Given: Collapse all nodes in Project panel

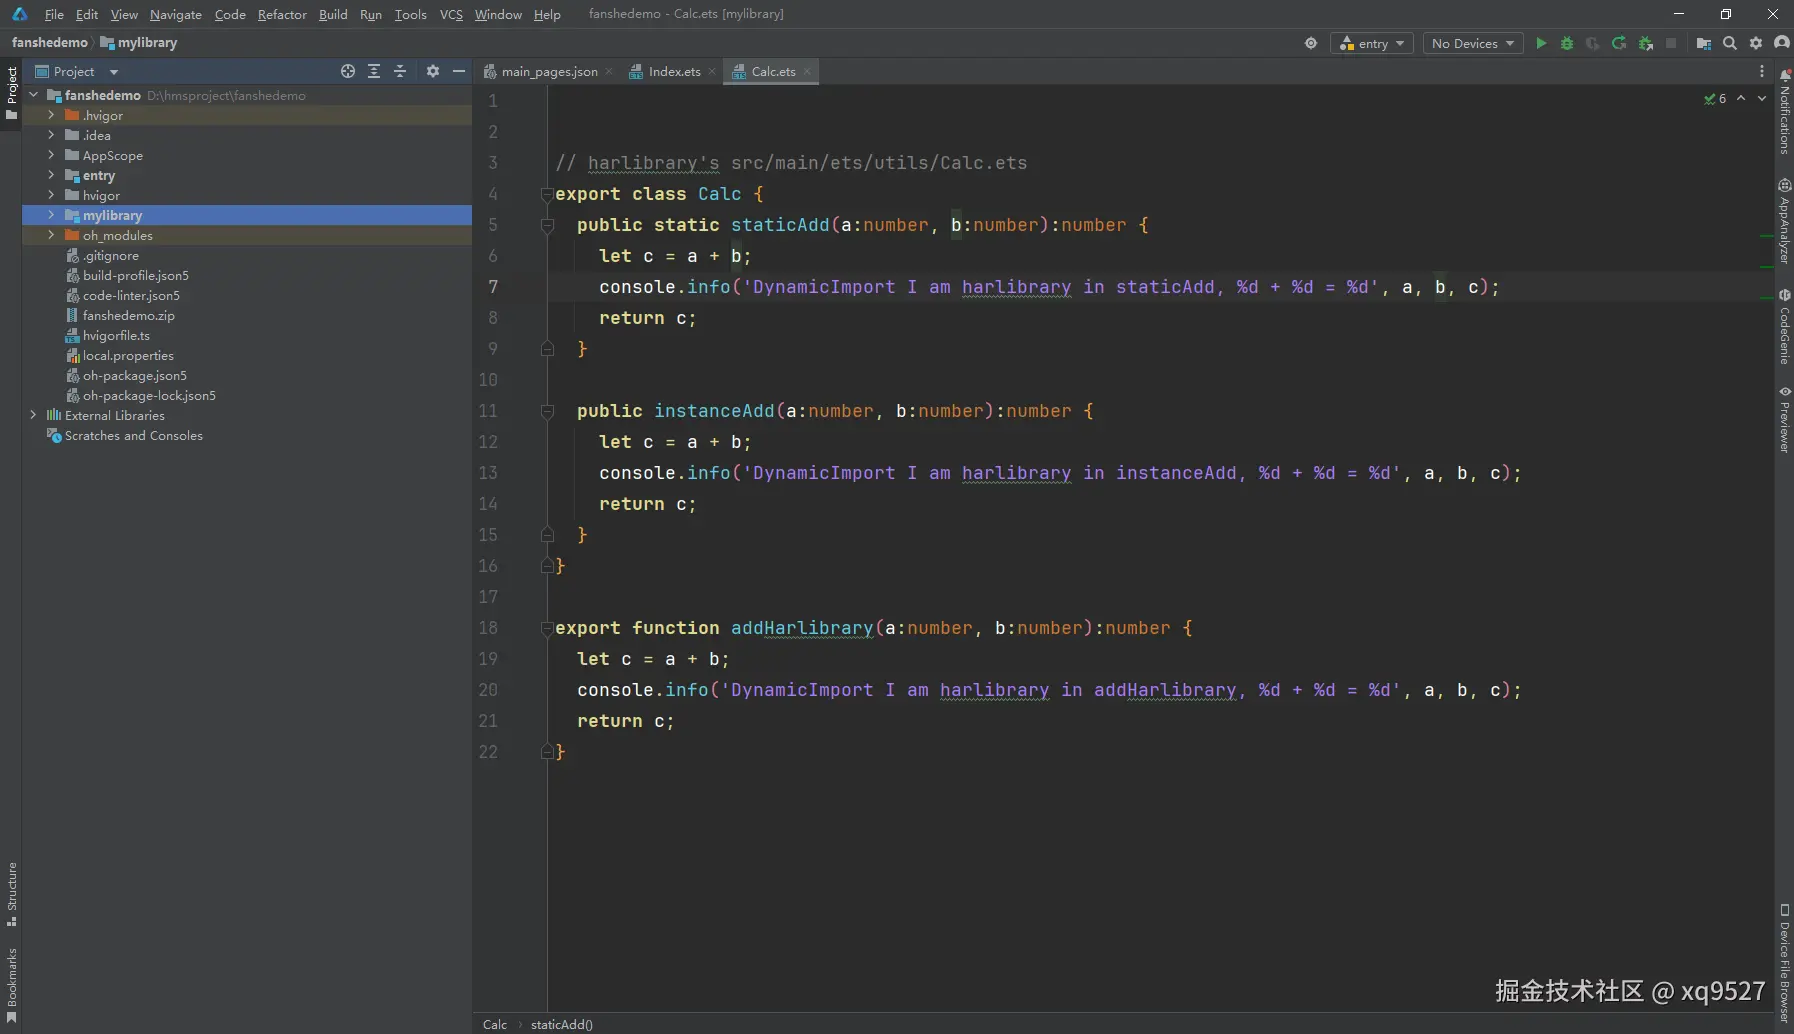Looking at the screenshot, I should coord(400,71).
